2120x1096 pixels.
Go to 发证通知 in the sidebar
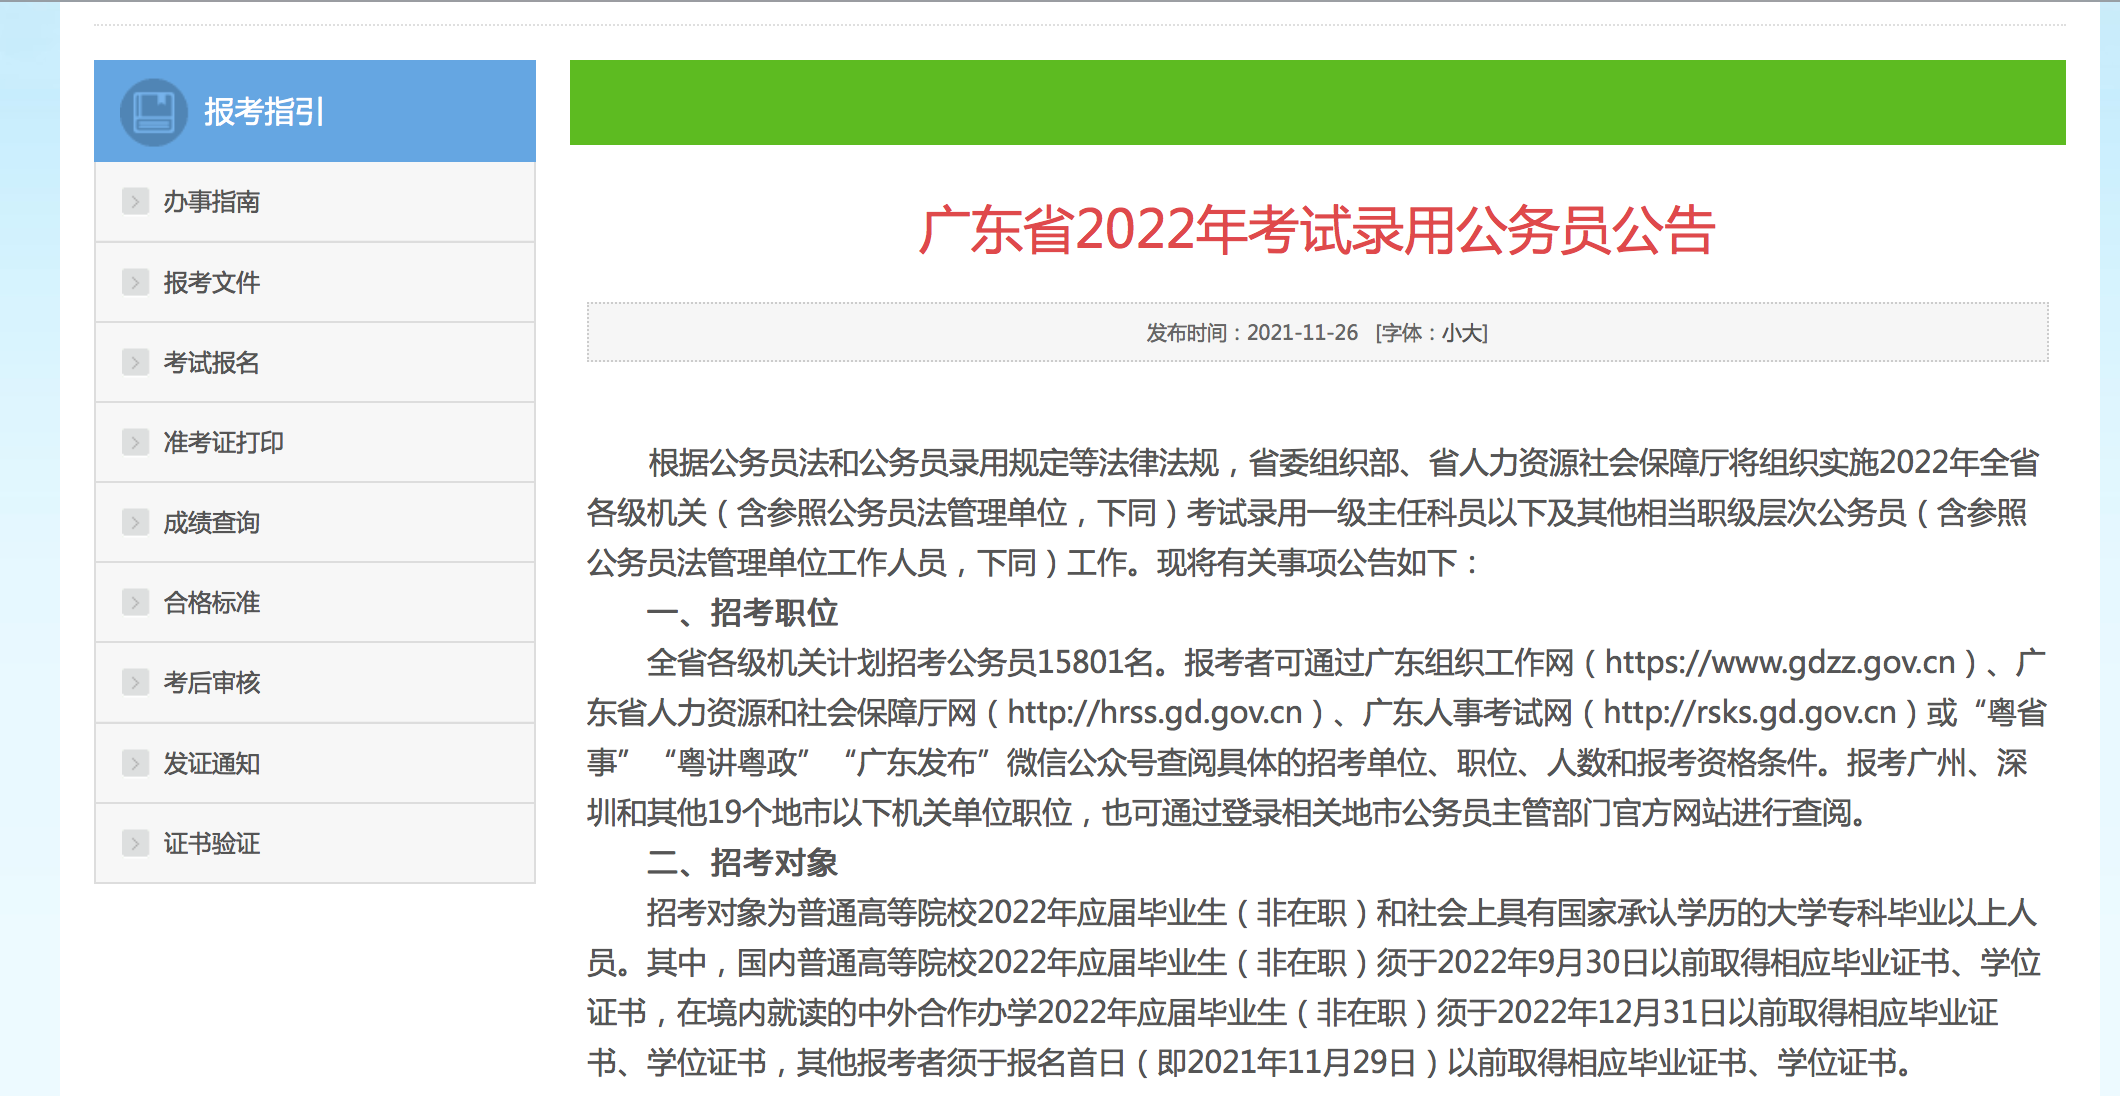coord(315,763)
